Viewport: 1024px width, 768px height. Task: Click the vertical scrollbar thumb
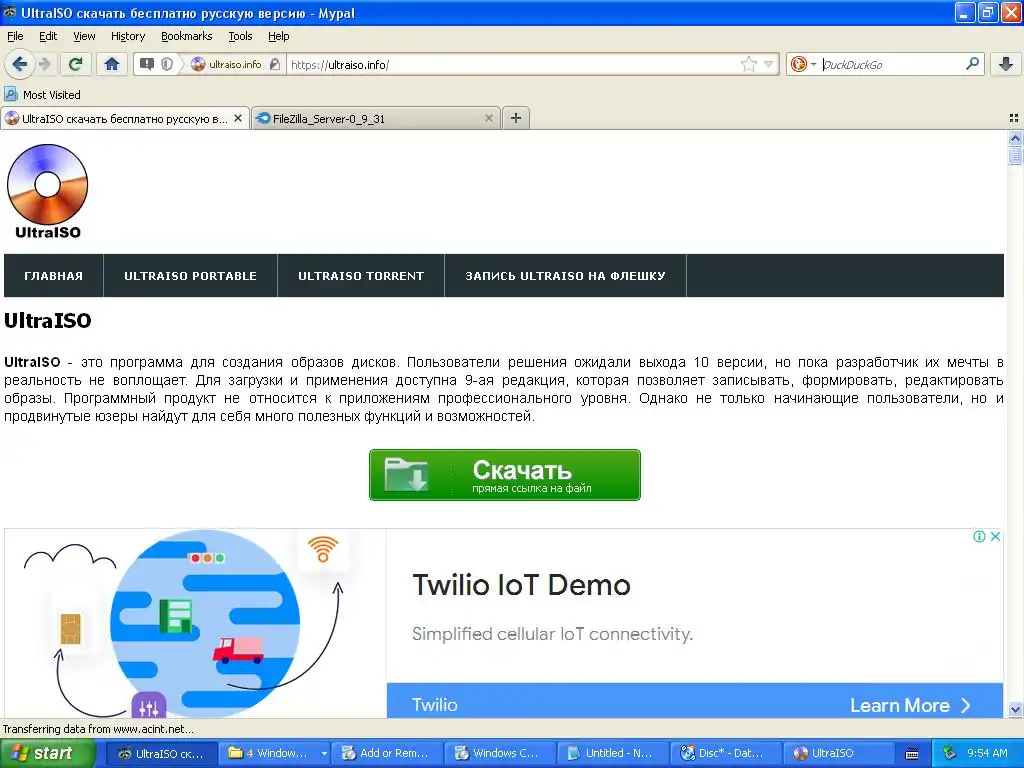1015,155
